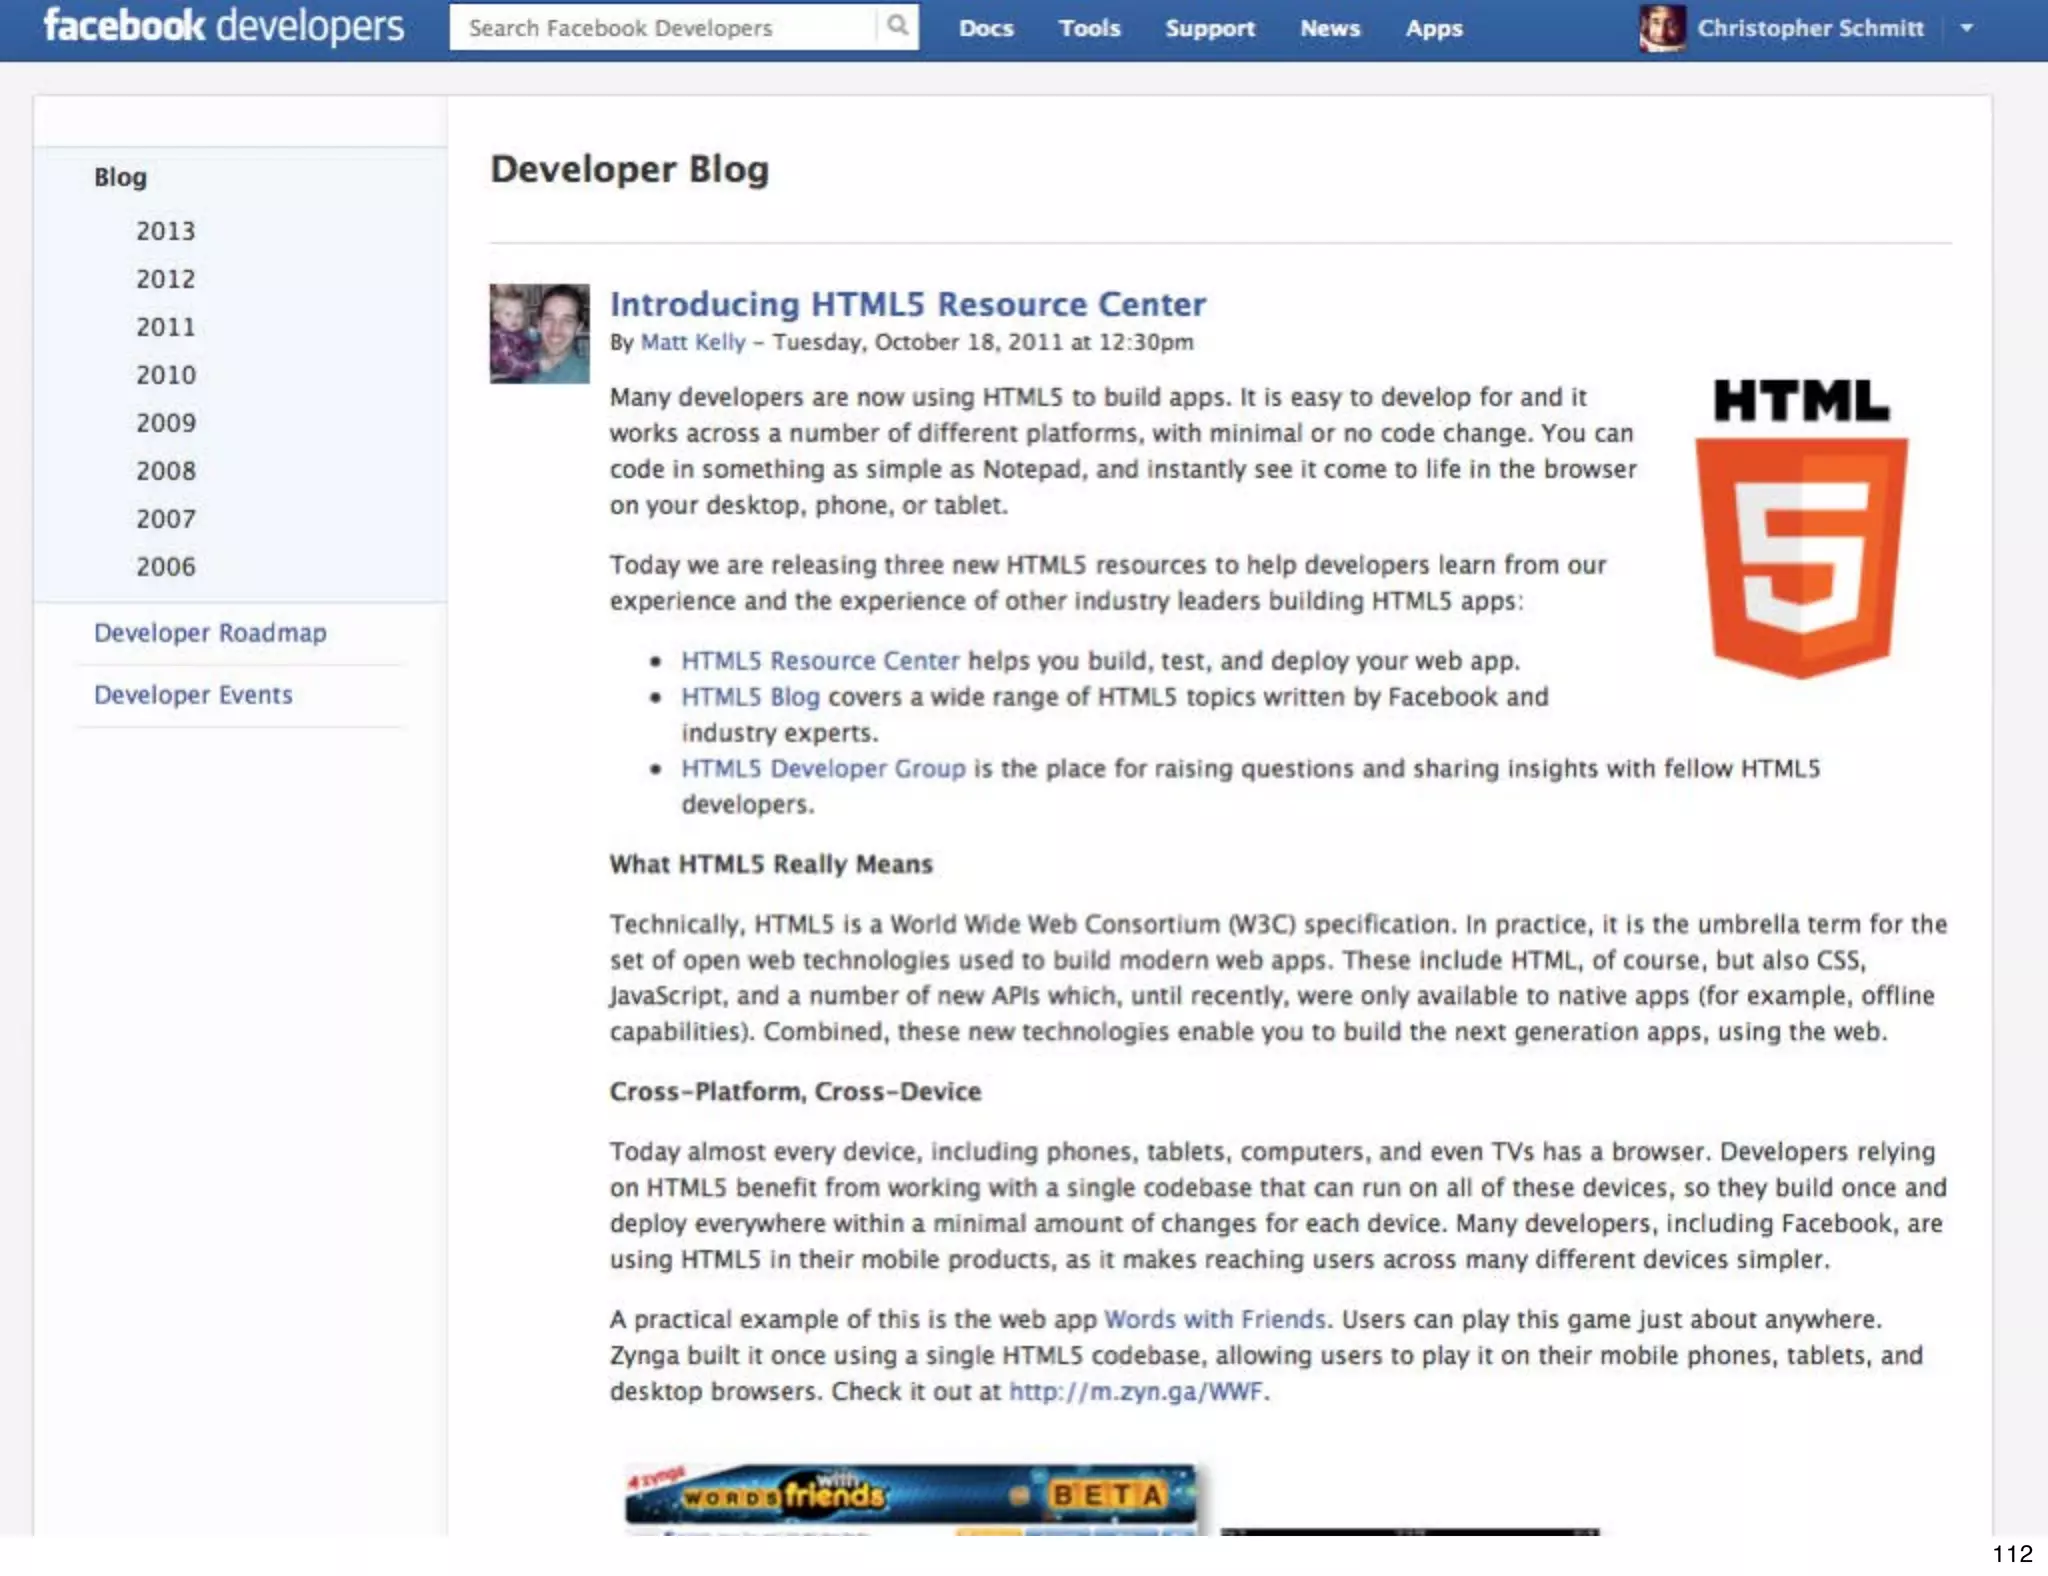Click the HTML5 shield logo image
Viewport: 2048px width, 1576px height.
[1801, 530]
